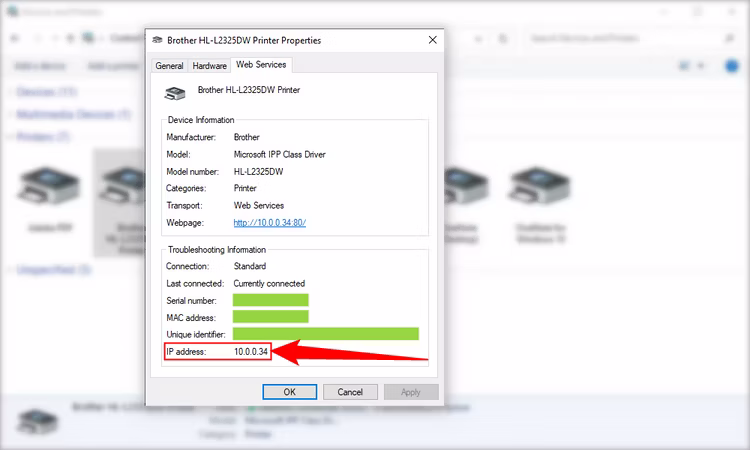Click the Transport value Web Services
This screenshot has width=750, height=450.
(x=259, y=206)
